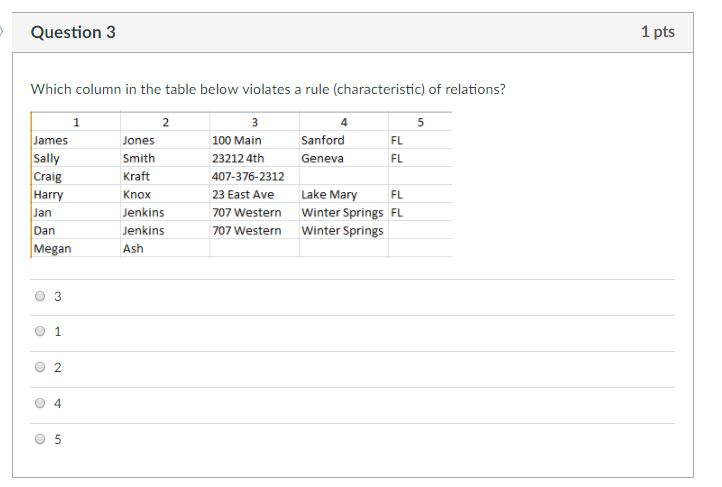Click the column header '5' in table
This screenshot has height=487, width=722.
click(x=420, y=122)
